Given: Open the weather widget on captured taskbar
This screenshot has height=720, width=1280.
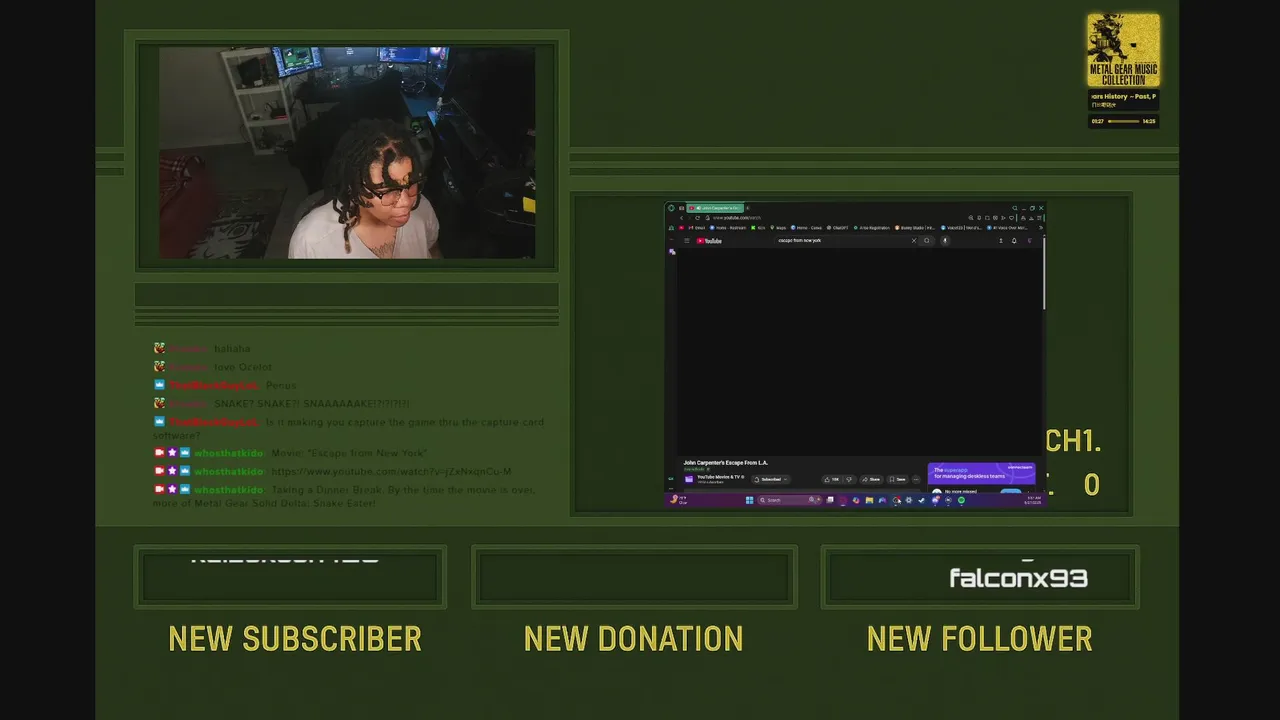Looking at the screenshot, I should coord(679,500).
